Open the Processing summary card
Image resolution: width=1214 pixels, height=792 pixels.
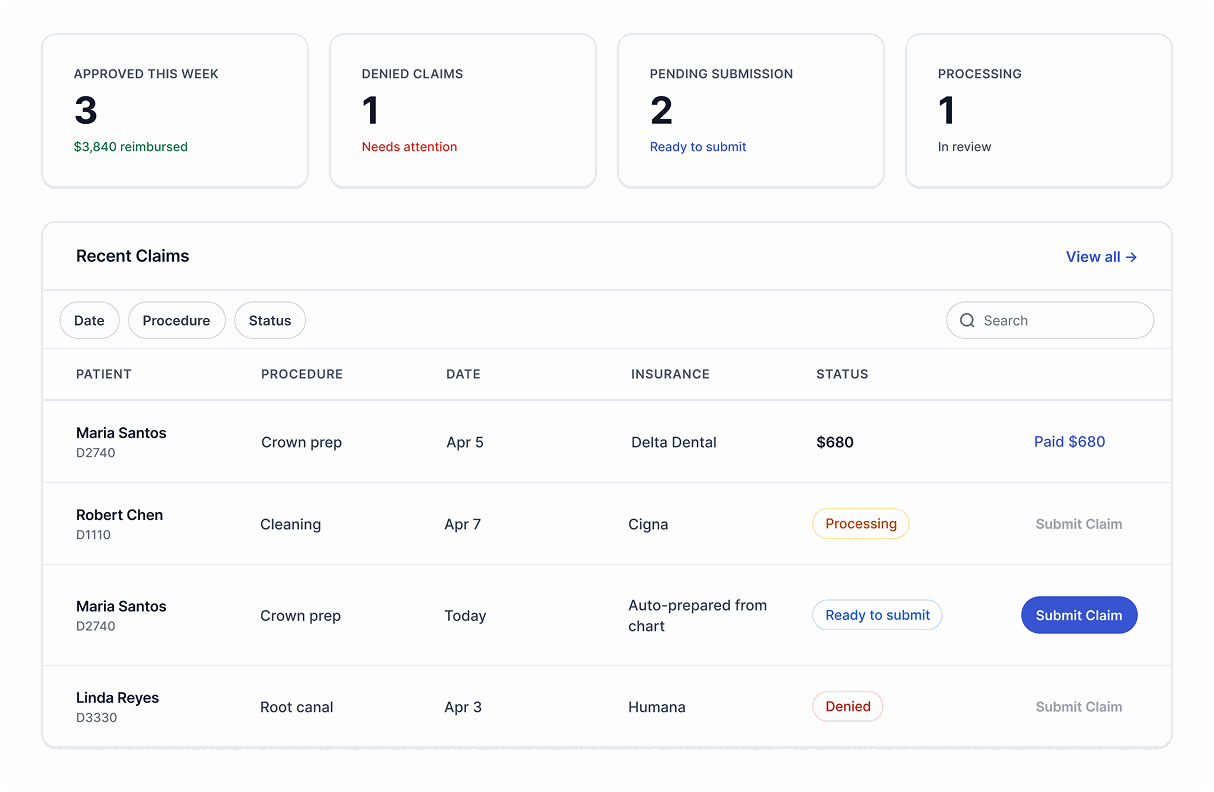[1039, 111]
